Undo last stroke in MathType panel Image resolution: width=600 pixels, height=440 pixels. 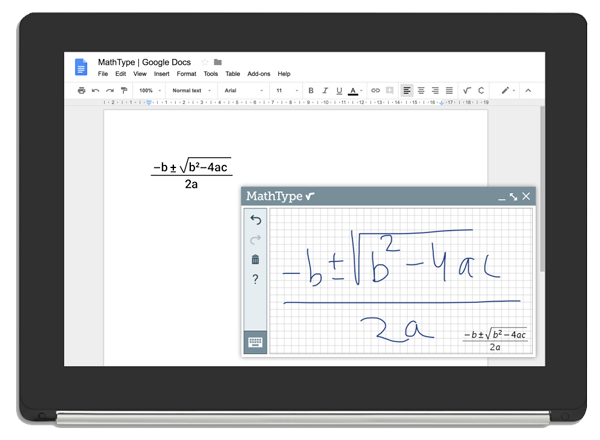(256, 220)
